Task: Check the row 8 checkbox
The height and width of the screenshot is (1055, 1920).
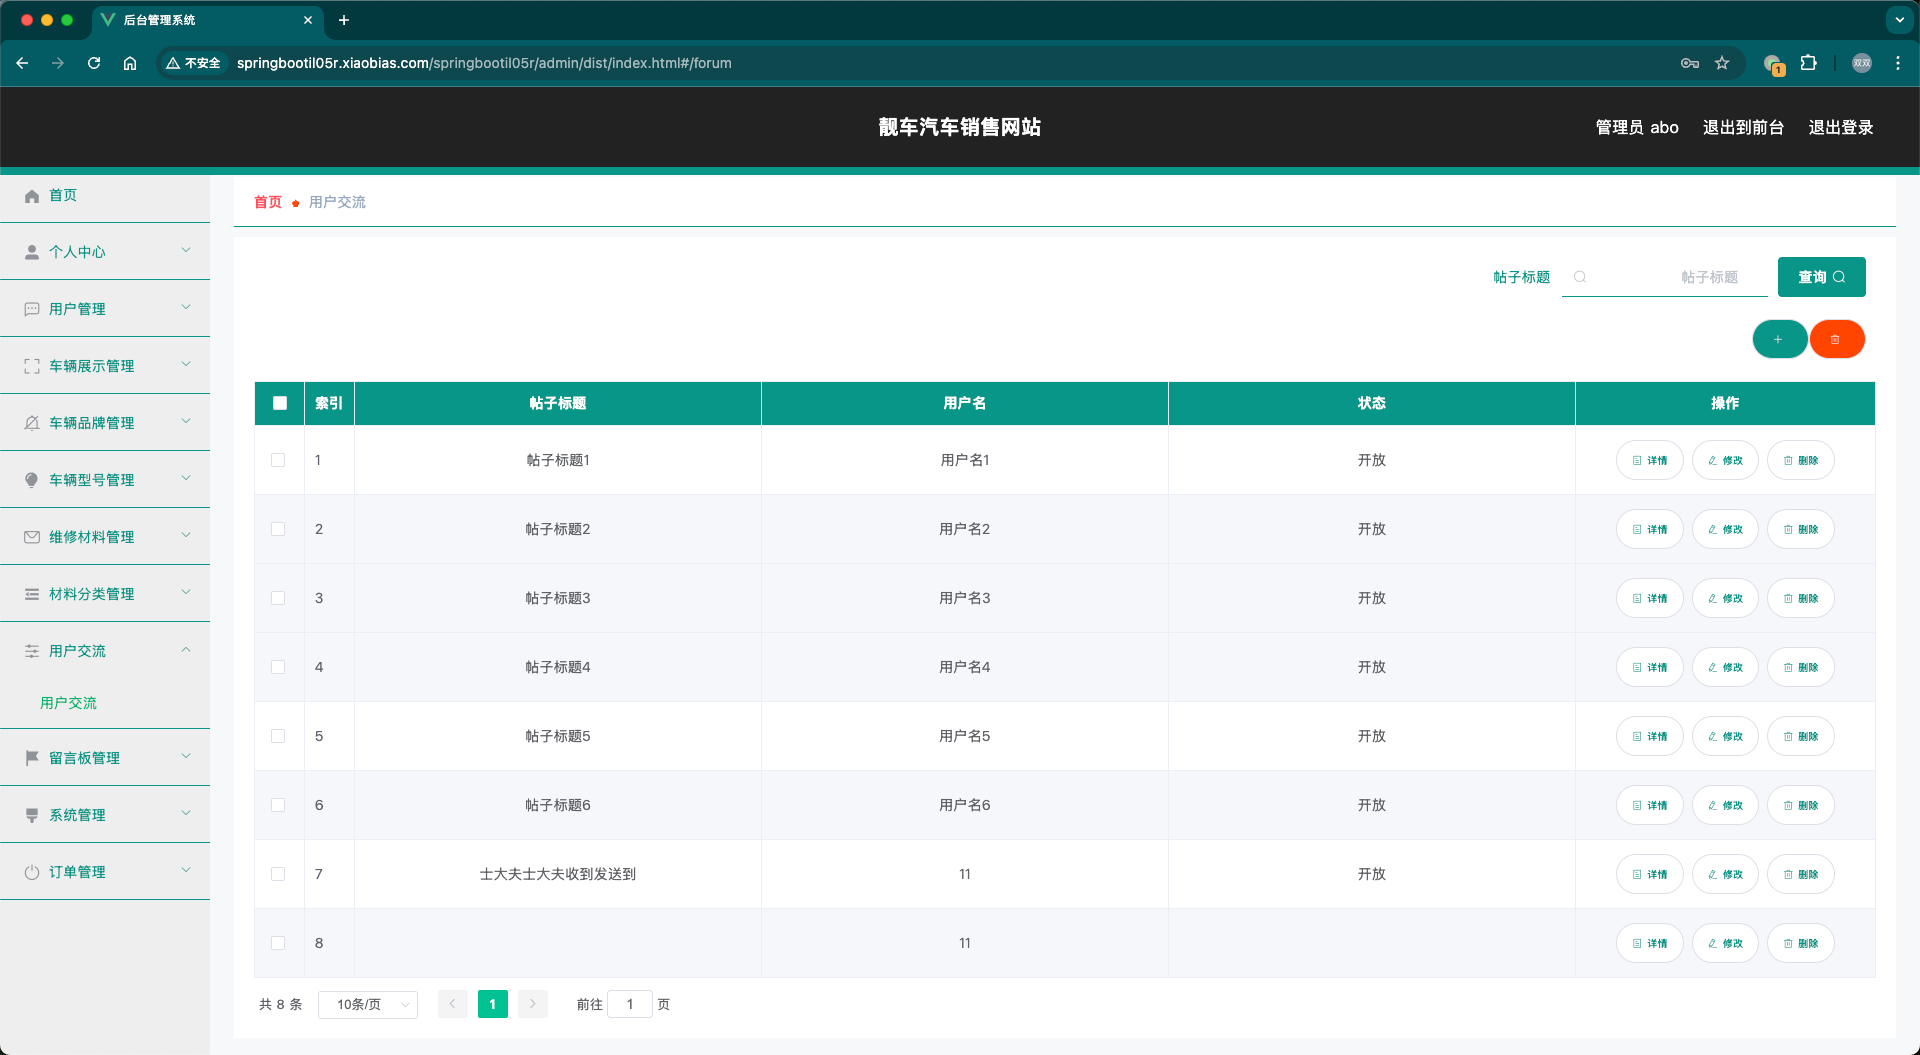Action: tap(278, 943)
